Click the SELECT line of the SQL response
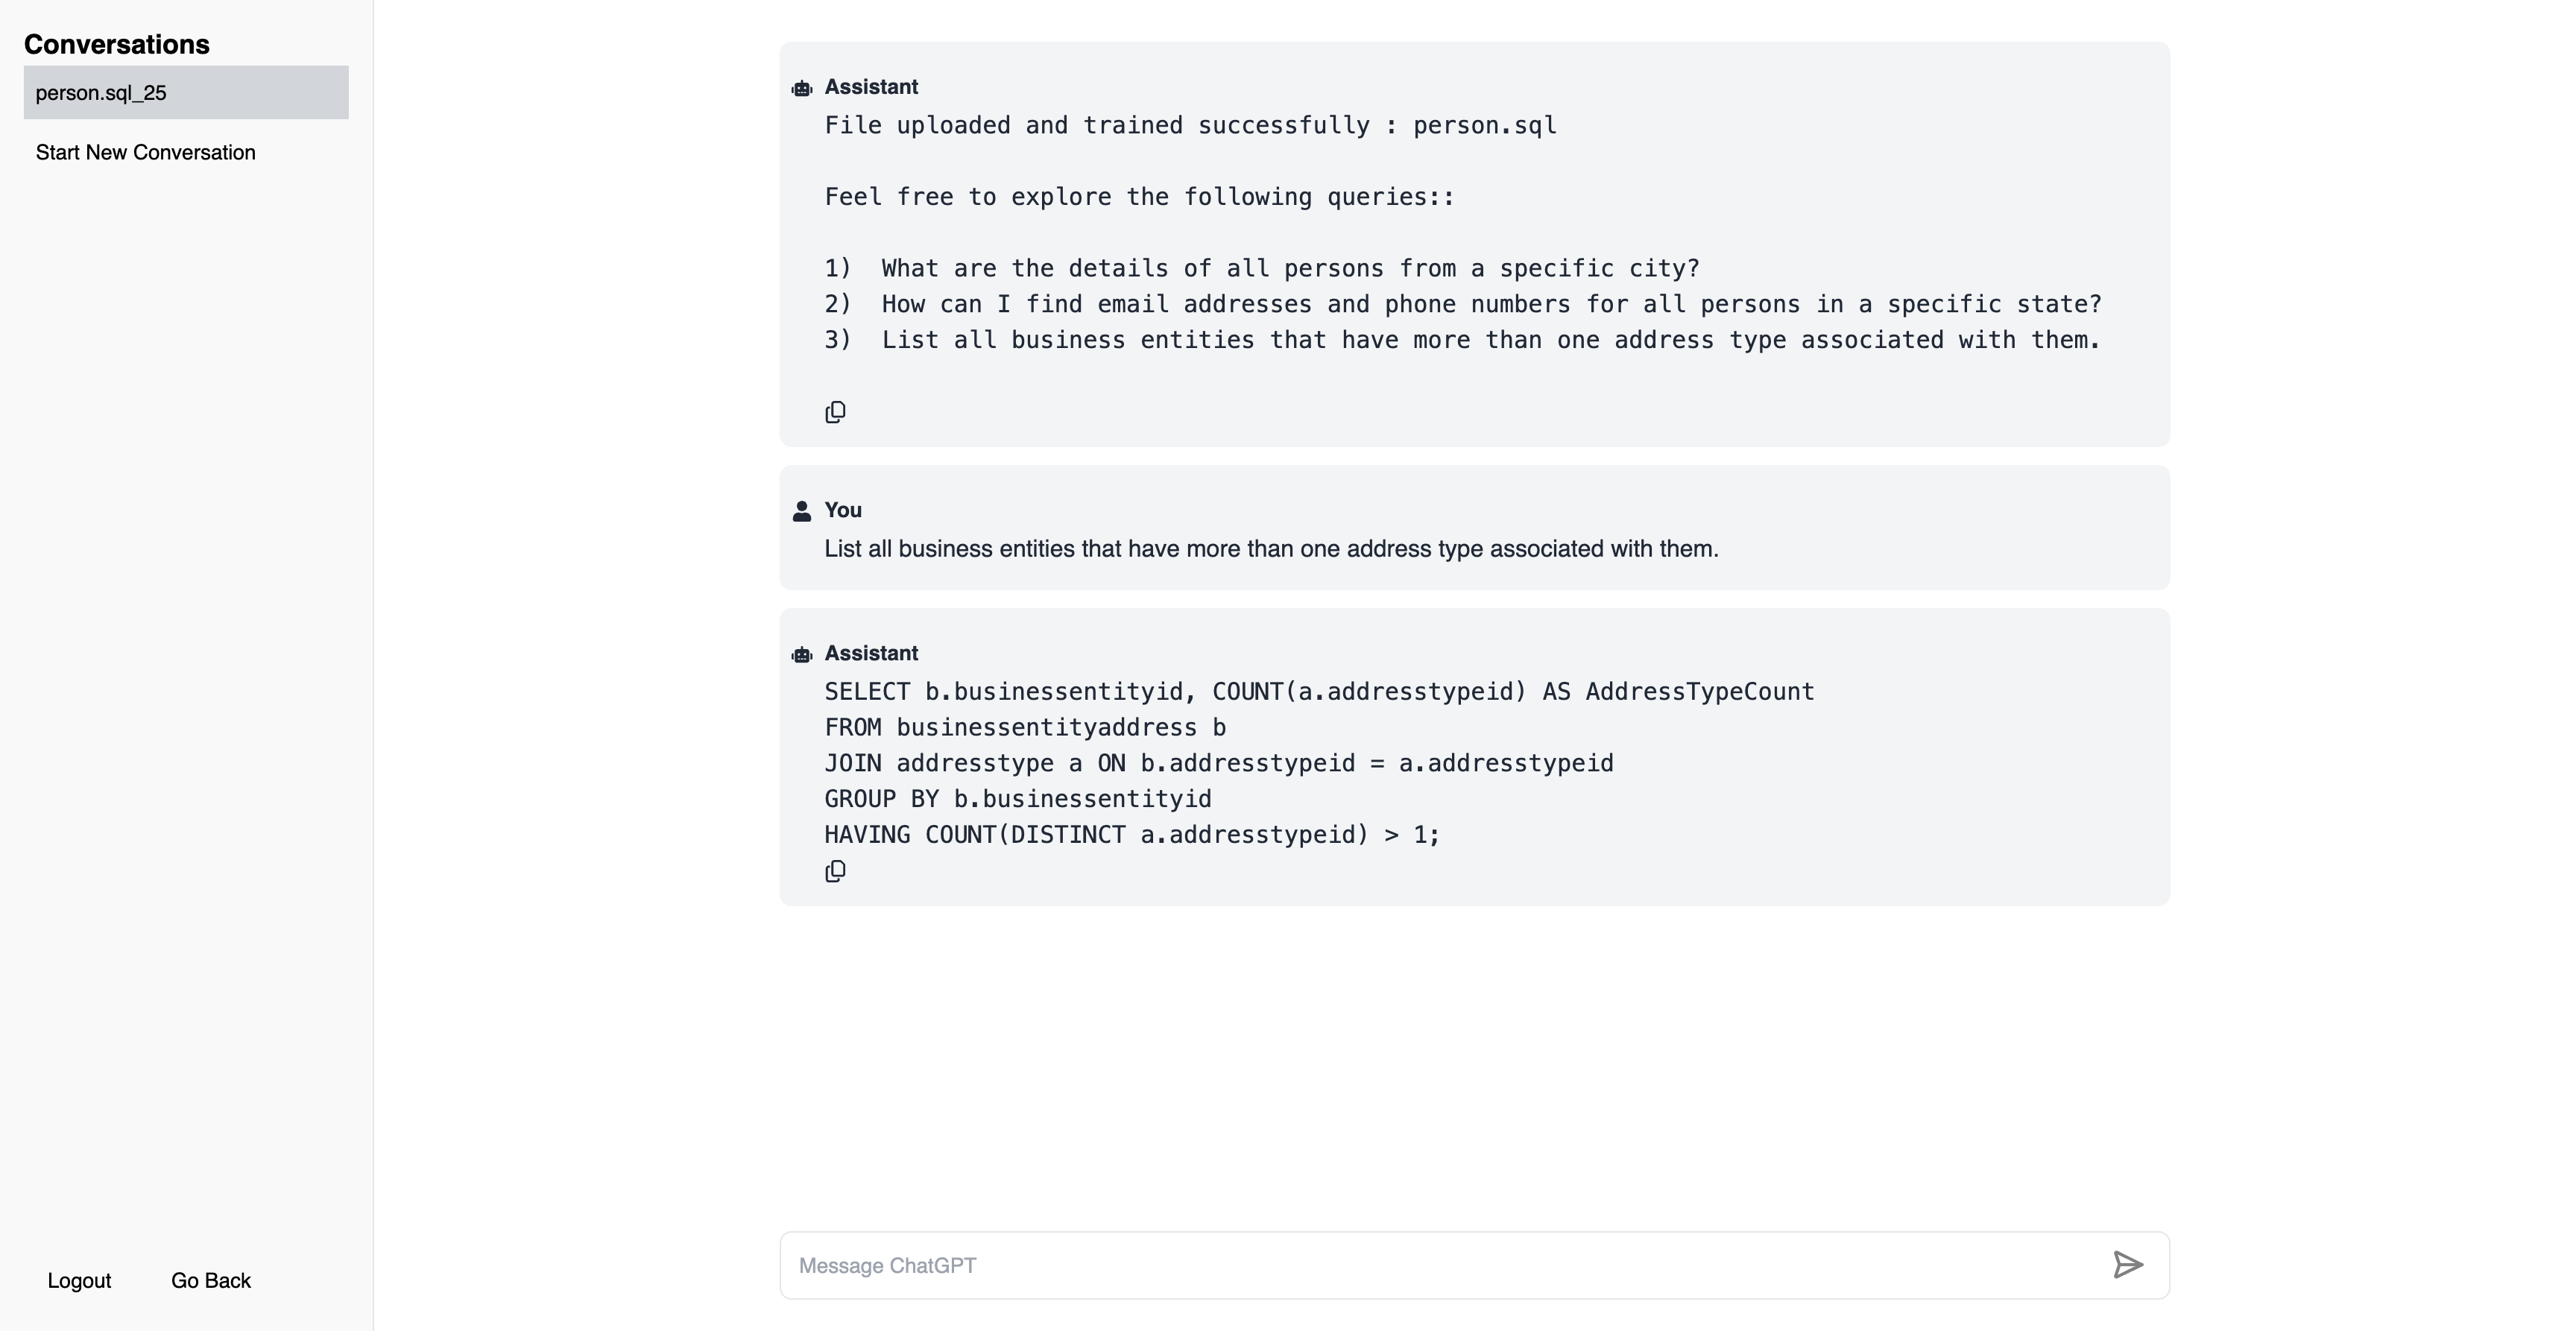This screenshot has height=1331, width=2576. tap(1319, 692)
